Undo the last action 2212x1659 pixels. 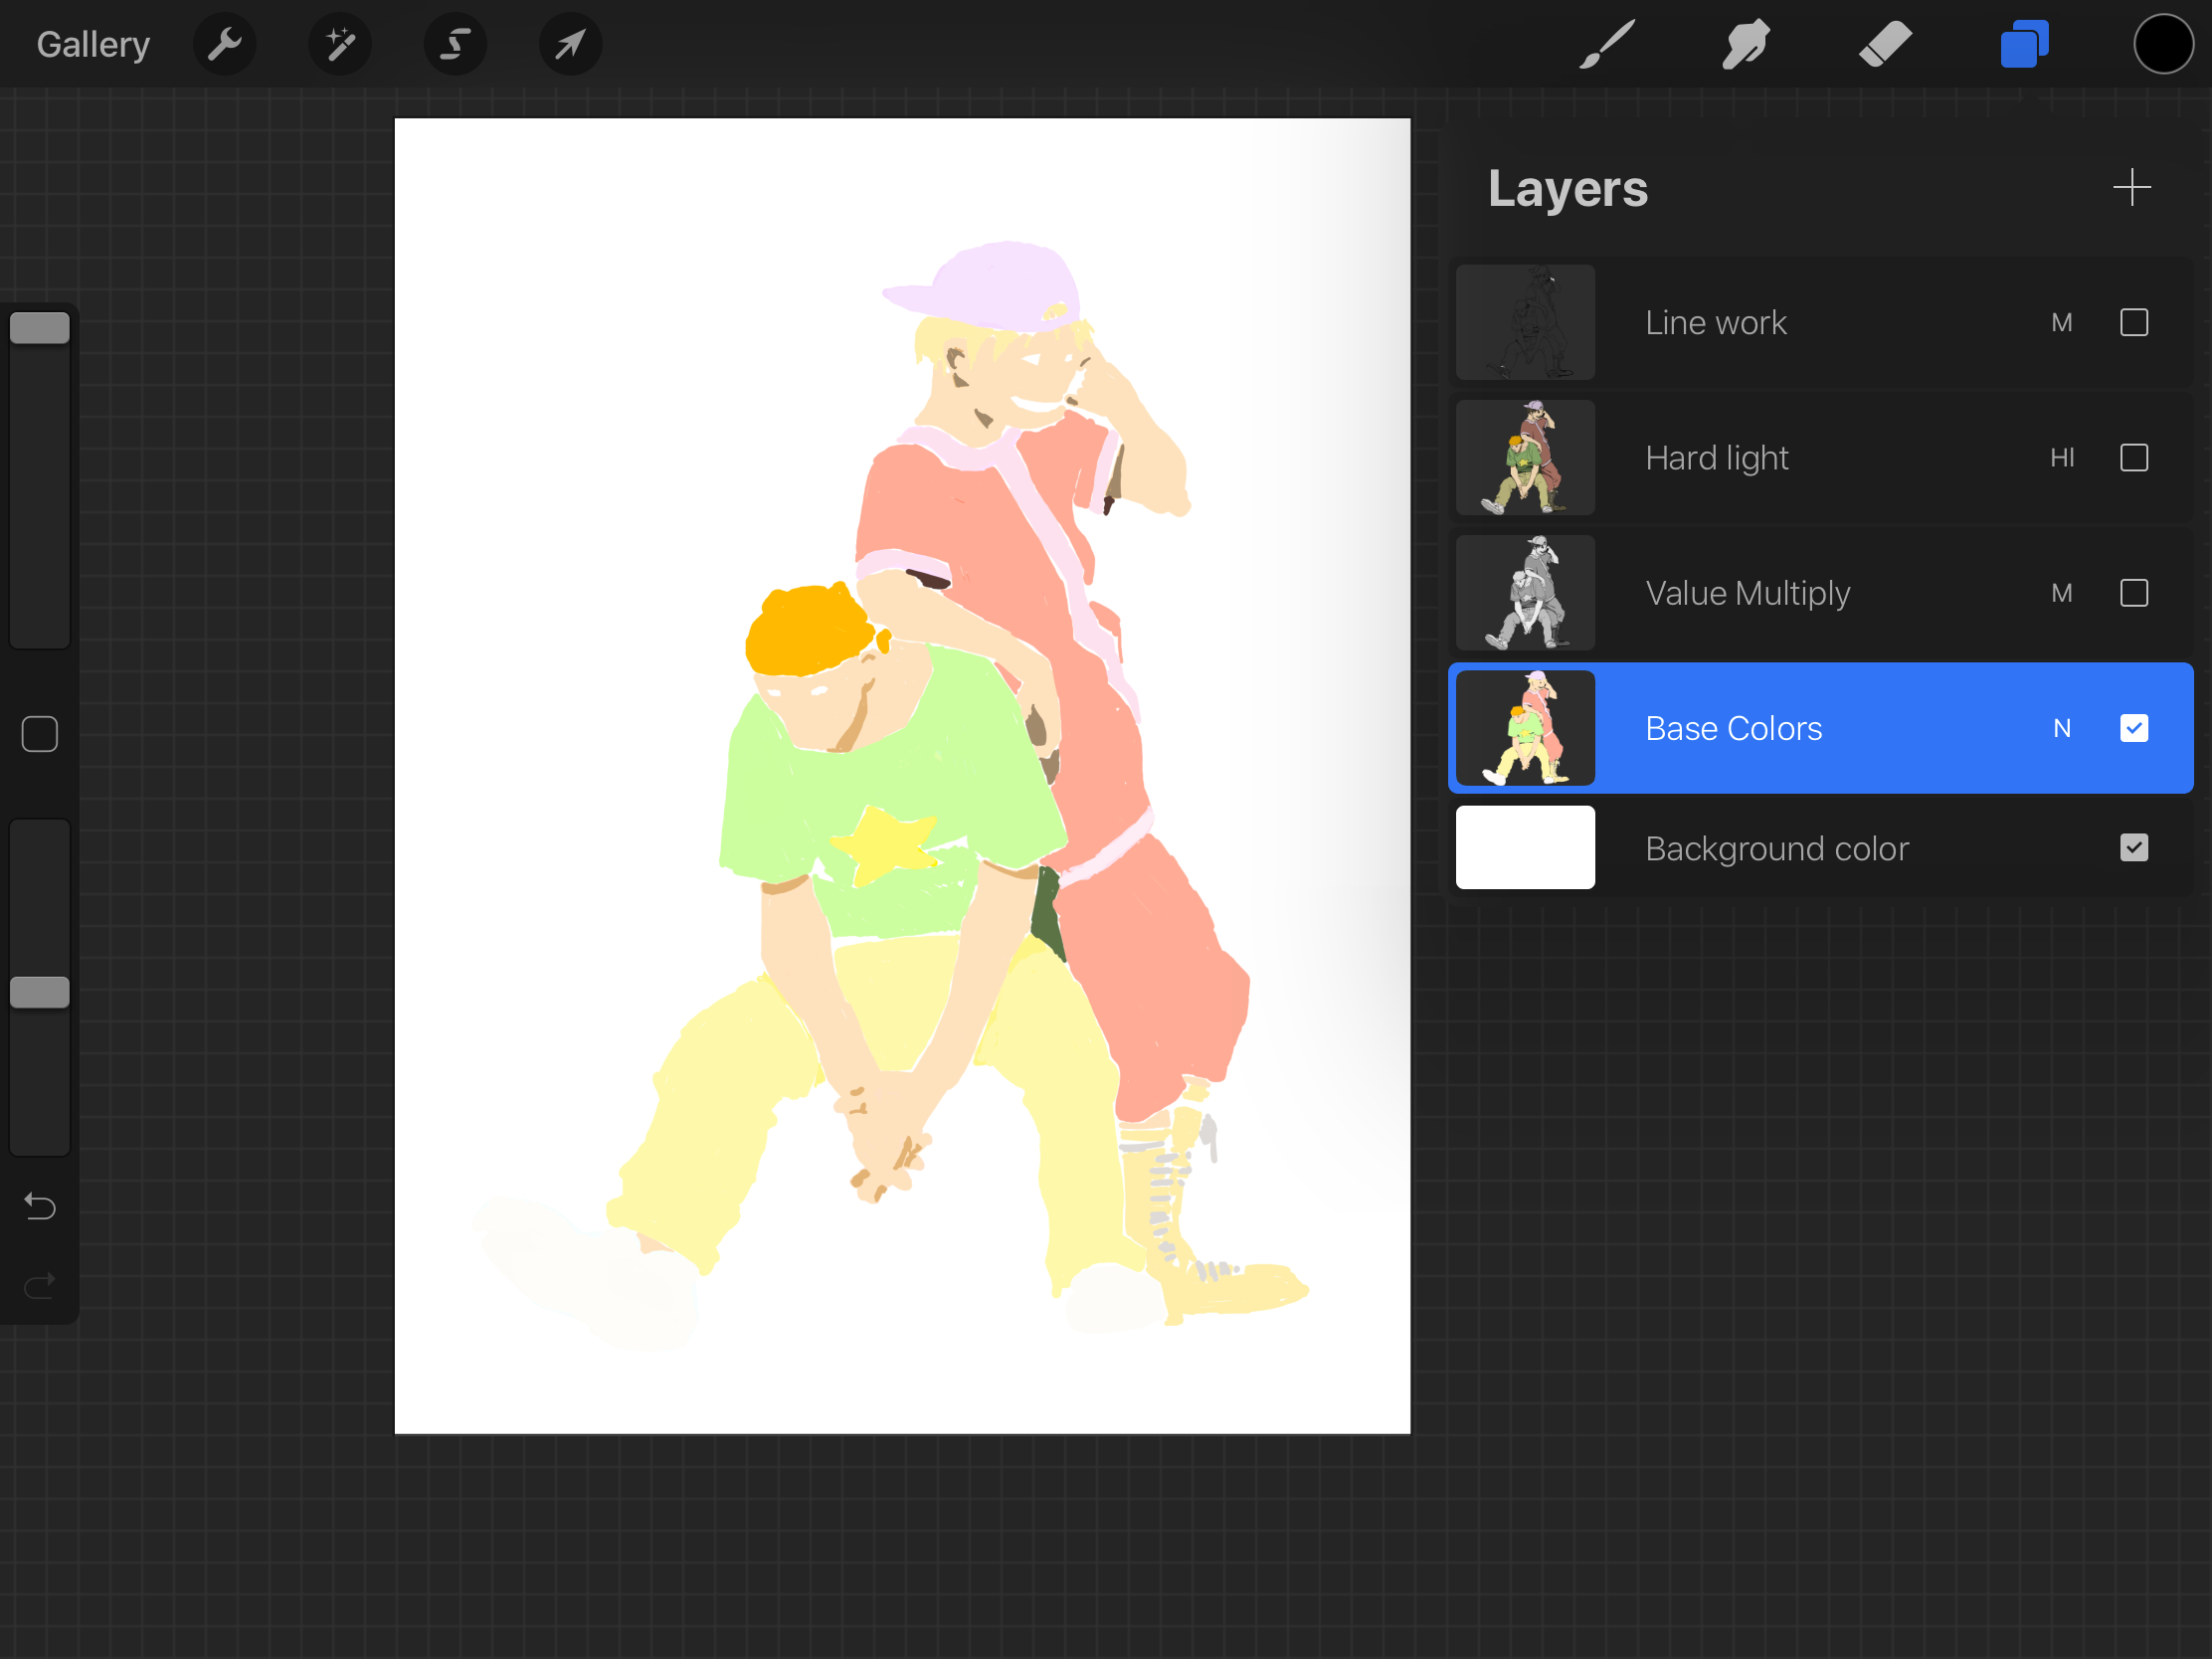40,1207
